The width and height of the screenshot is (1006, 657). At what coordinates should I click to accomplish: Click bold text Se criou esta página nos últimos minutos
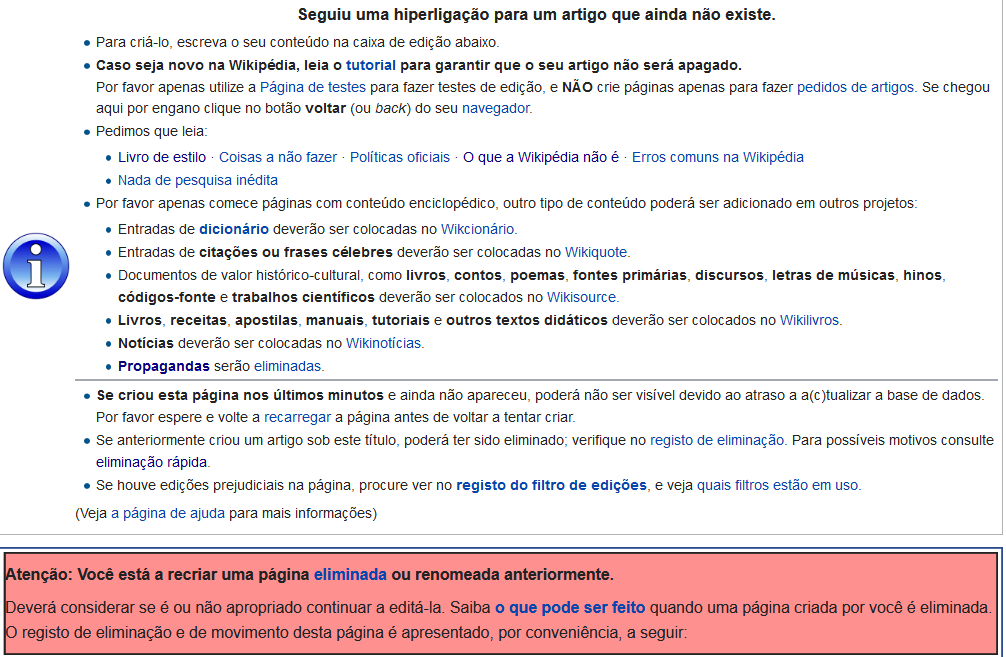(240, 395)
